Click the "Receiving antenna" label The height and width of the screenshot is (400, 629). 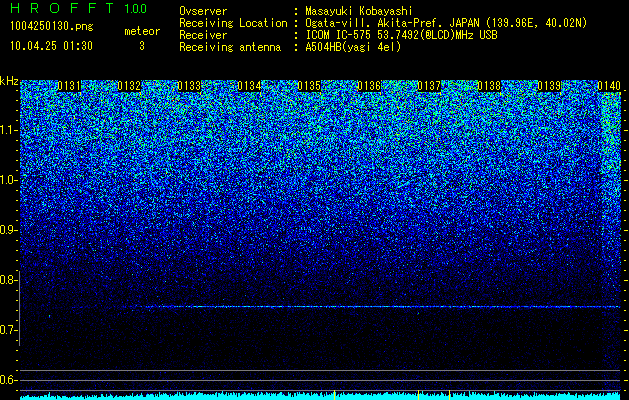[x=230, y=47]
